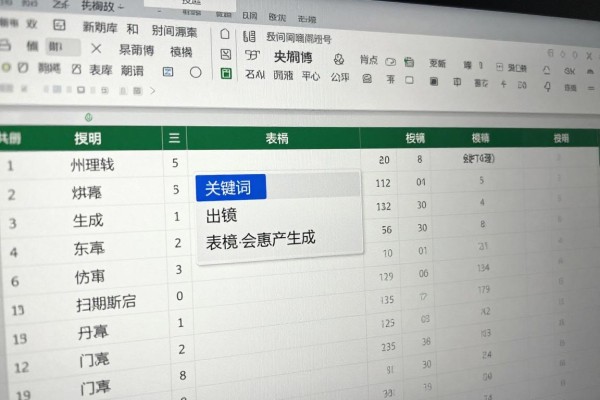Select the value 0 next to 扫期斯启
600x400 pixels.
pos(179,296)
